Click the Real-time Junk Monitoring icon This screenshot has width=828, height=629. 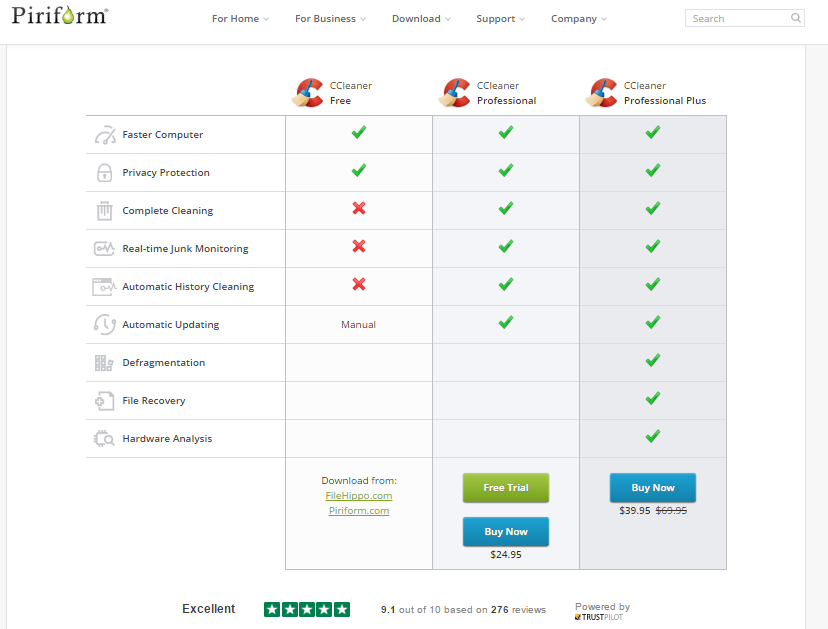(104, 248)
